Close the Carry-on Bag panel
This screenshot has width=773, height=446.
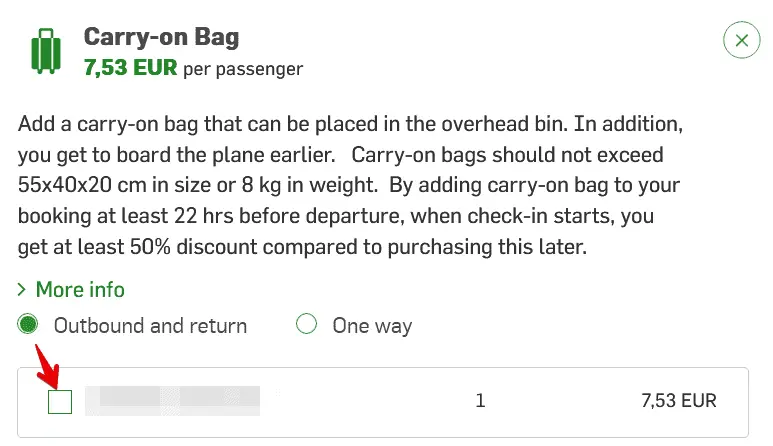point(741,41)
